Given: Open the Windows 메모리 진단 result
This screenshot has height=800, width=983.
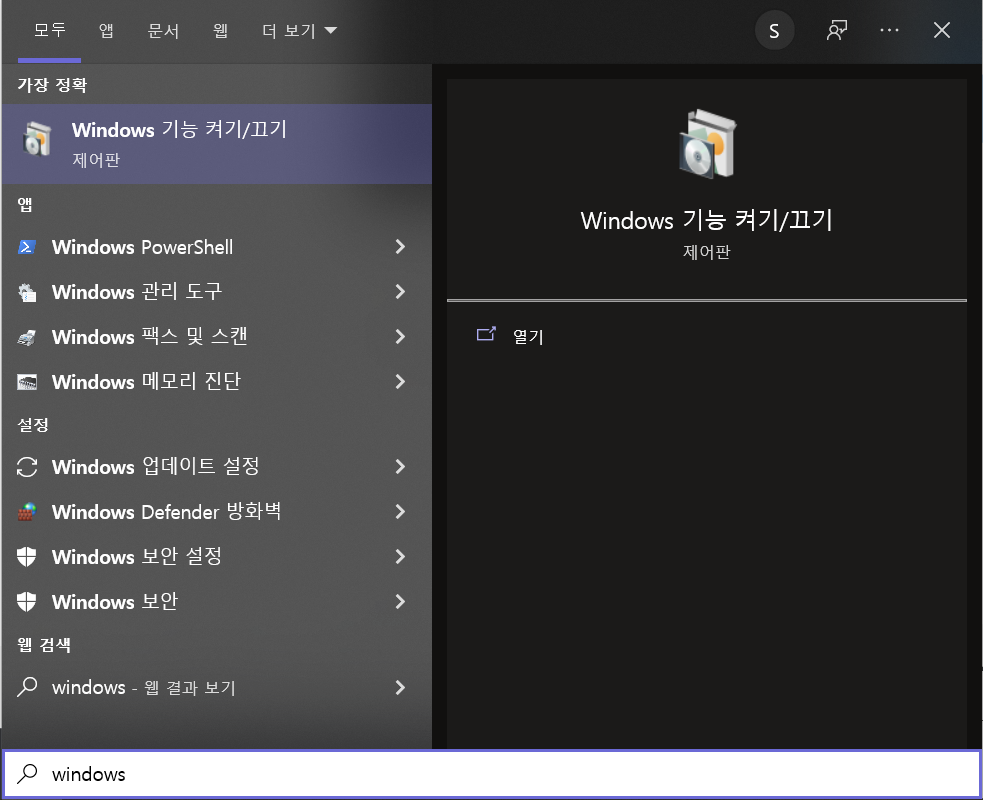Looking at the screenshot, I should (217, 382).
